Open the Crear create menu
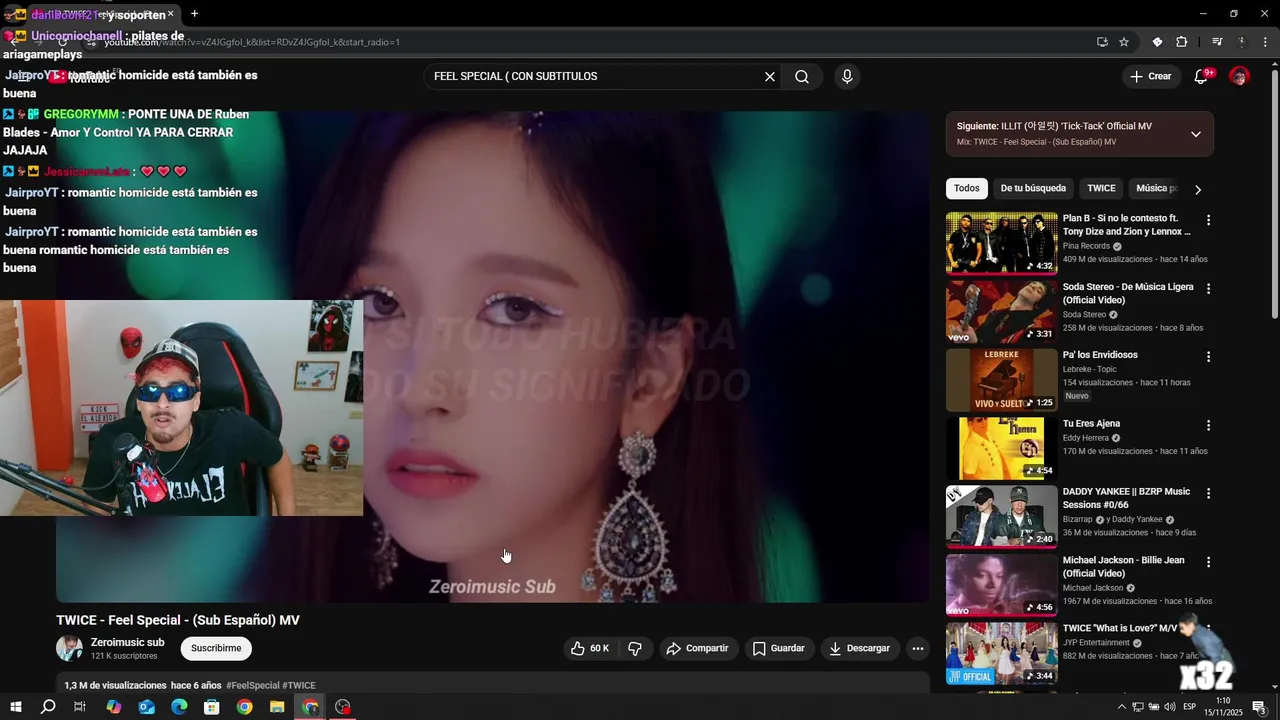 [x=1150, y=77]
